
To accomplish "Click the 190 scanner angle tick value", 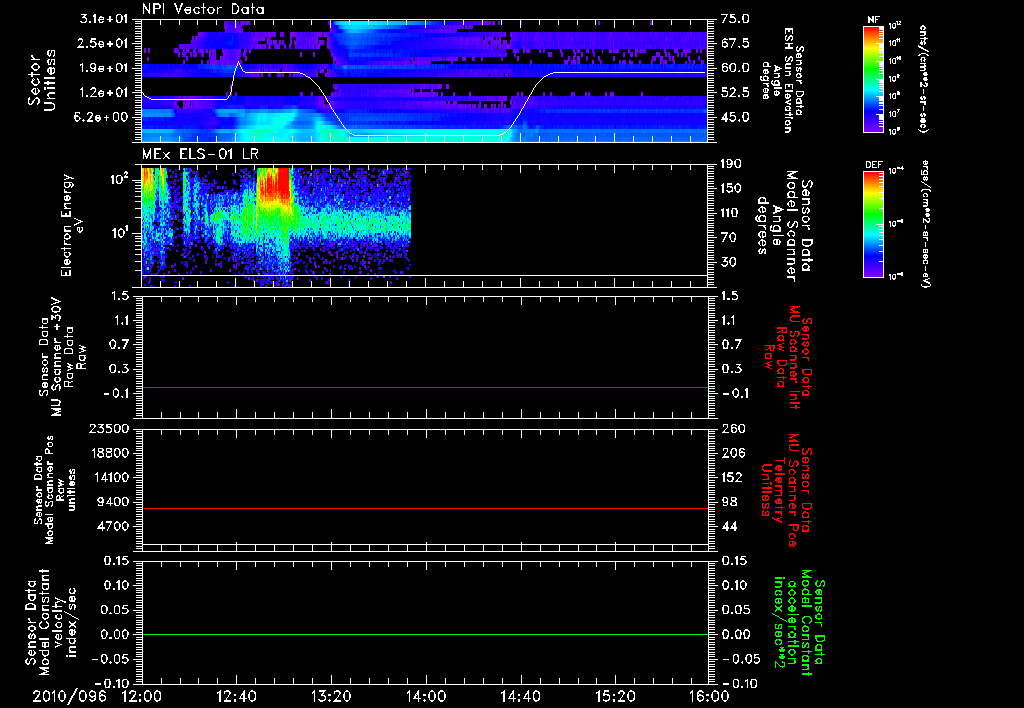I will click(731, 164).
